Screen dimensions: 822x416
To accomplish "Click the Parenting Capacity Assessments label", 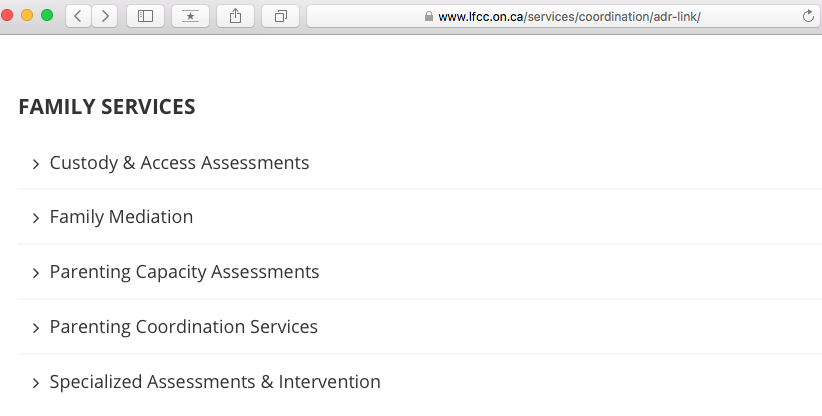I will coord(184,272).
